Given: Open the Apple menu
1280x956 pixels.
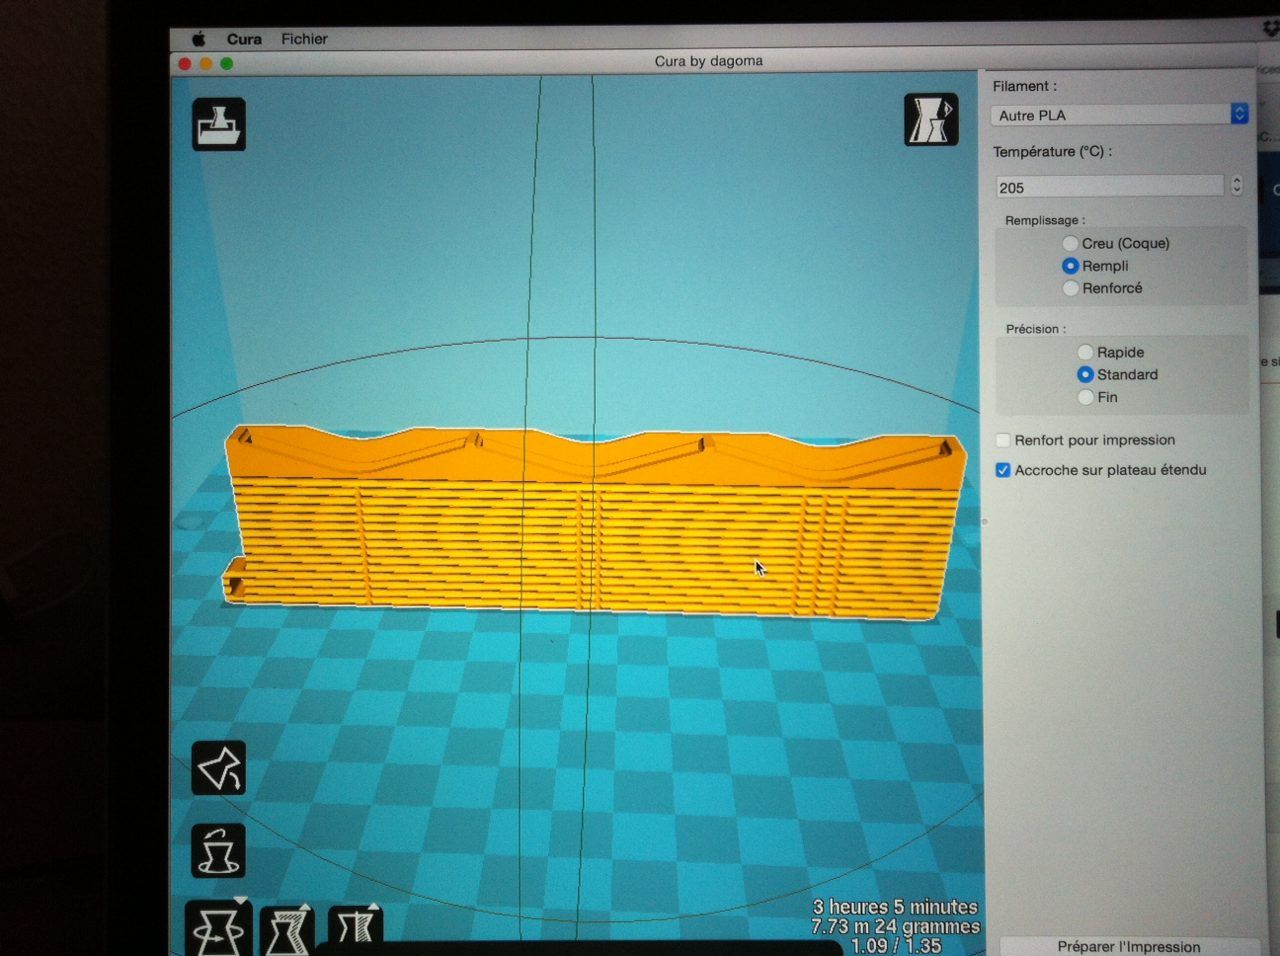Looking at the screenshot, I should (x=198, y=39).
